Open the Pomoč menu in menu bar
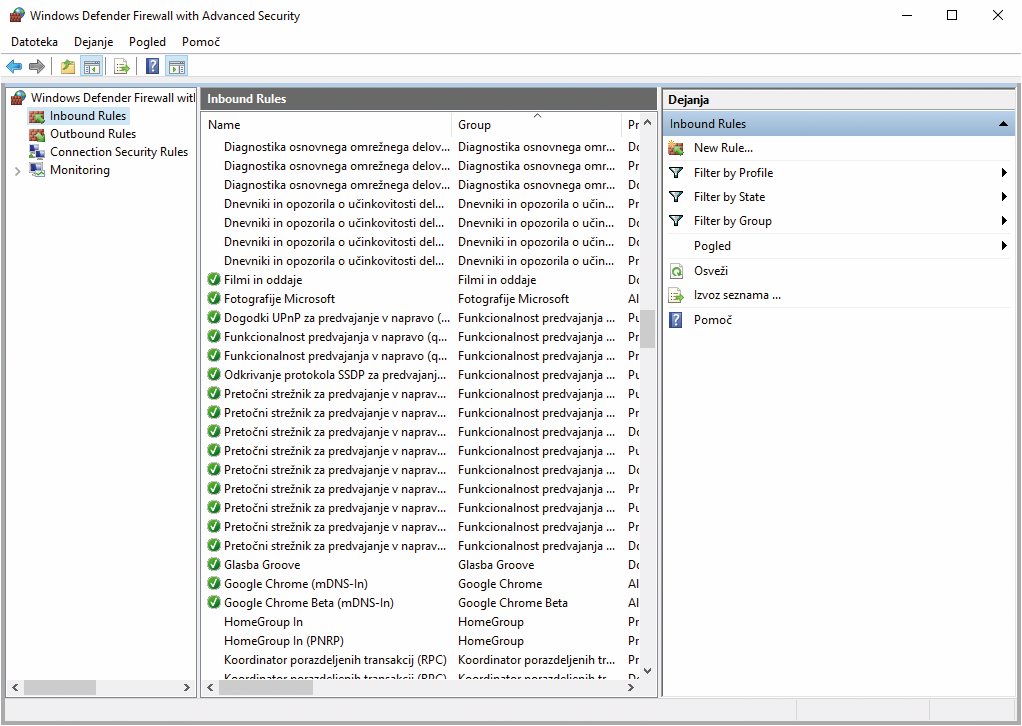1022x726 pixels. 201,42
